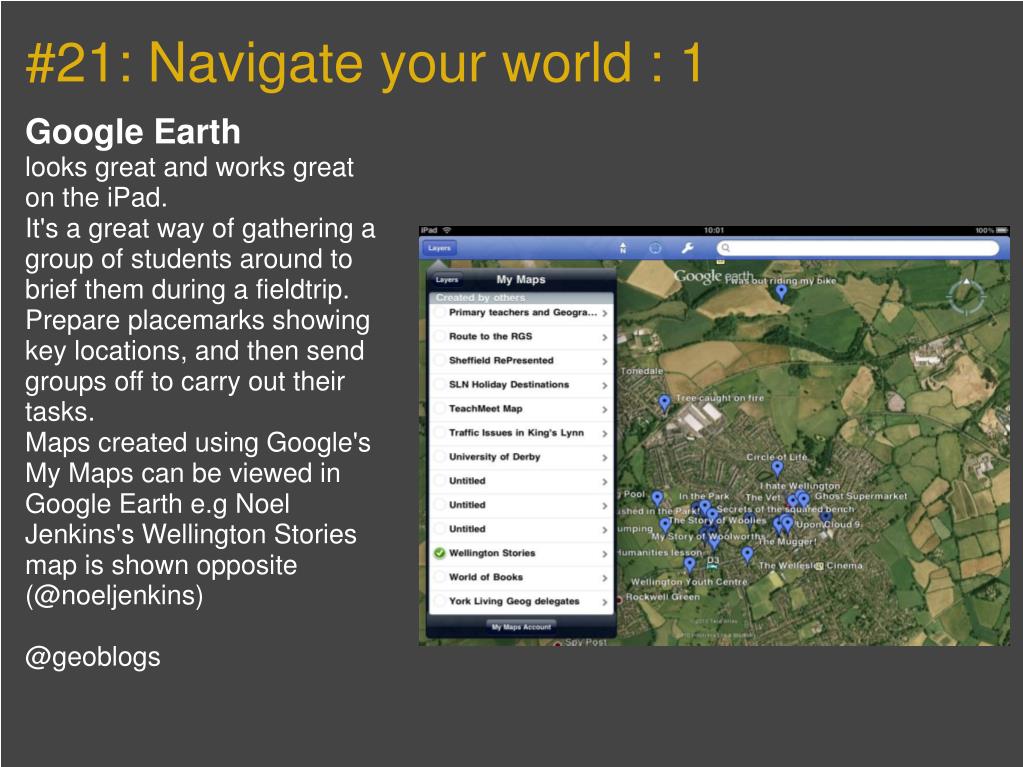Click the 'Tonedale' map label
1023x767 pixels.
(641, 370)
